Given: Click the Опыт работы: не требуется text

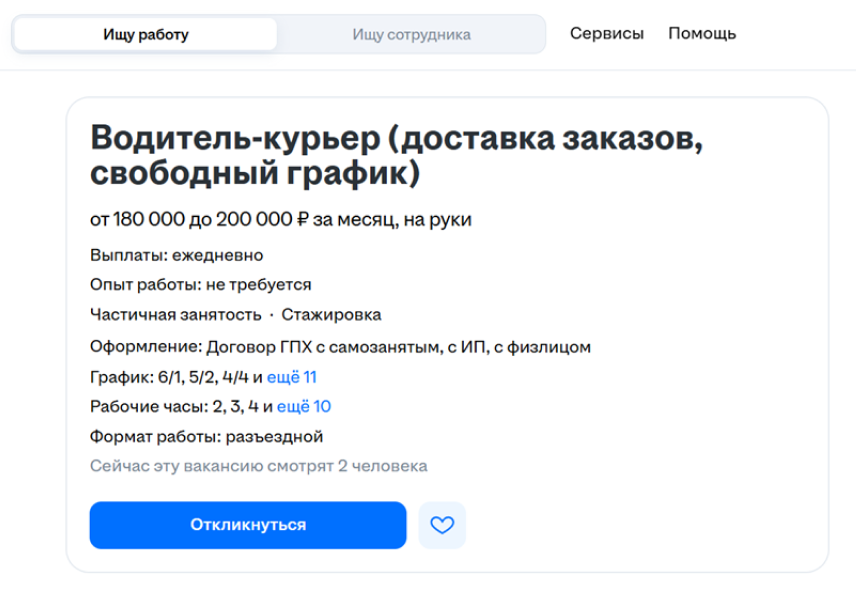Looking at the screenshot, I should pyautogui.click(x=200, y=284).
